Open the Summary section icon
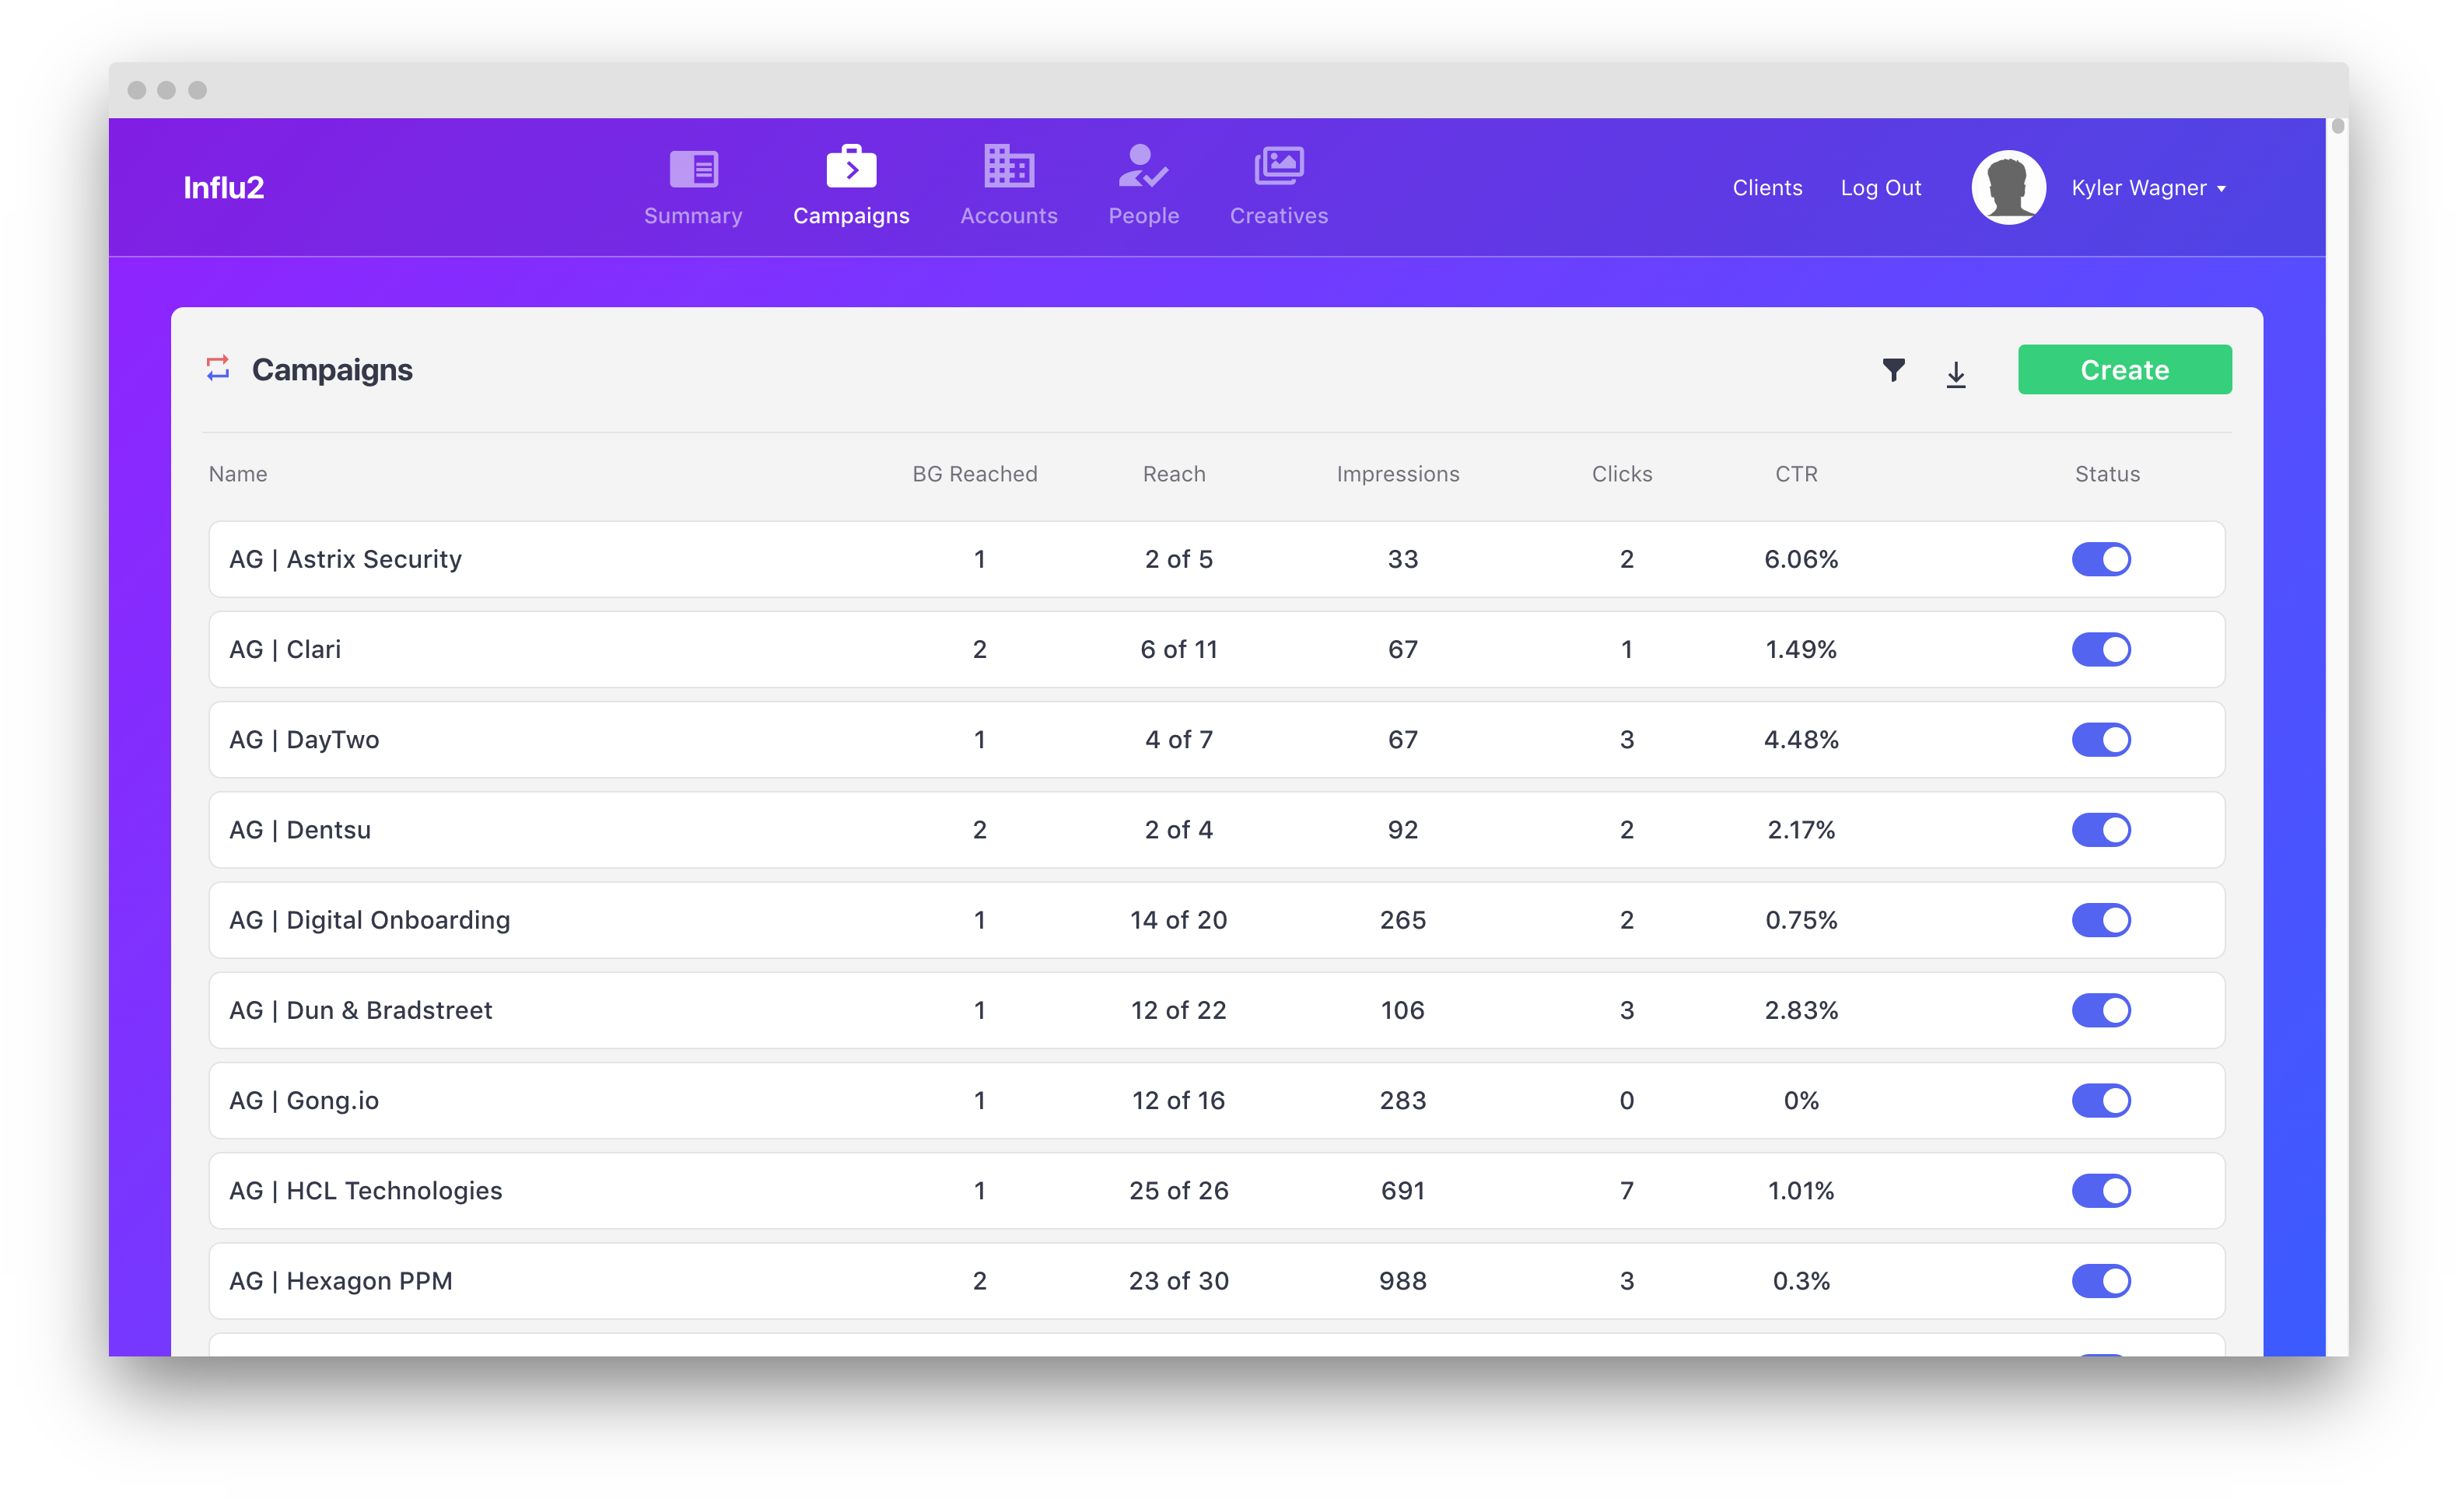Image resolution: width=2458 pixels, height=1512 pixels. 693,168
